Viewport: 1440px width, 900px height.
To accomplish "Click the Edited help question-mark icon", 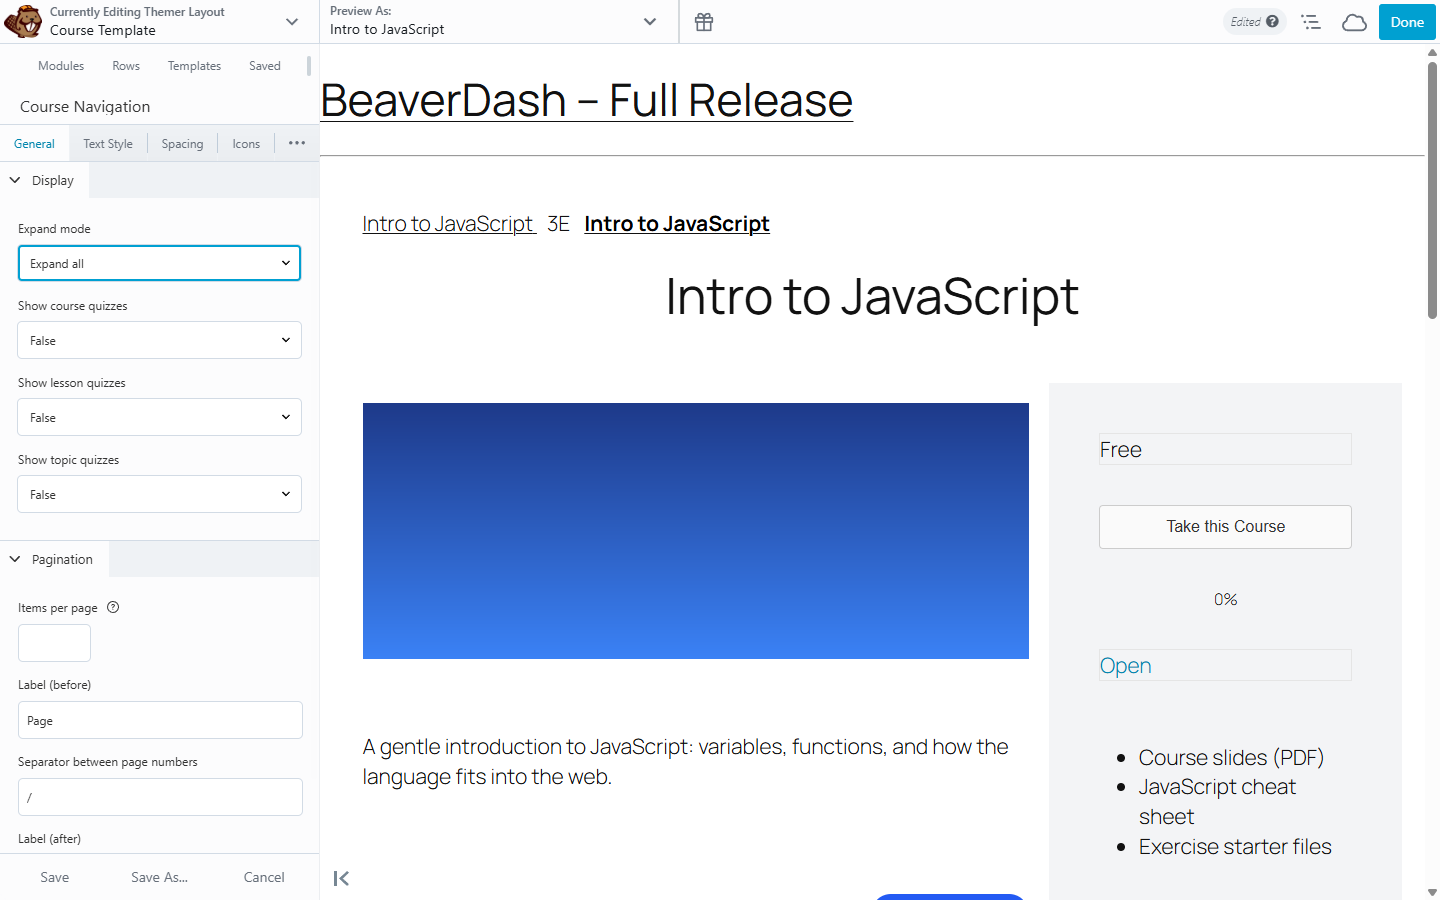I will (x=1272, y=21).
